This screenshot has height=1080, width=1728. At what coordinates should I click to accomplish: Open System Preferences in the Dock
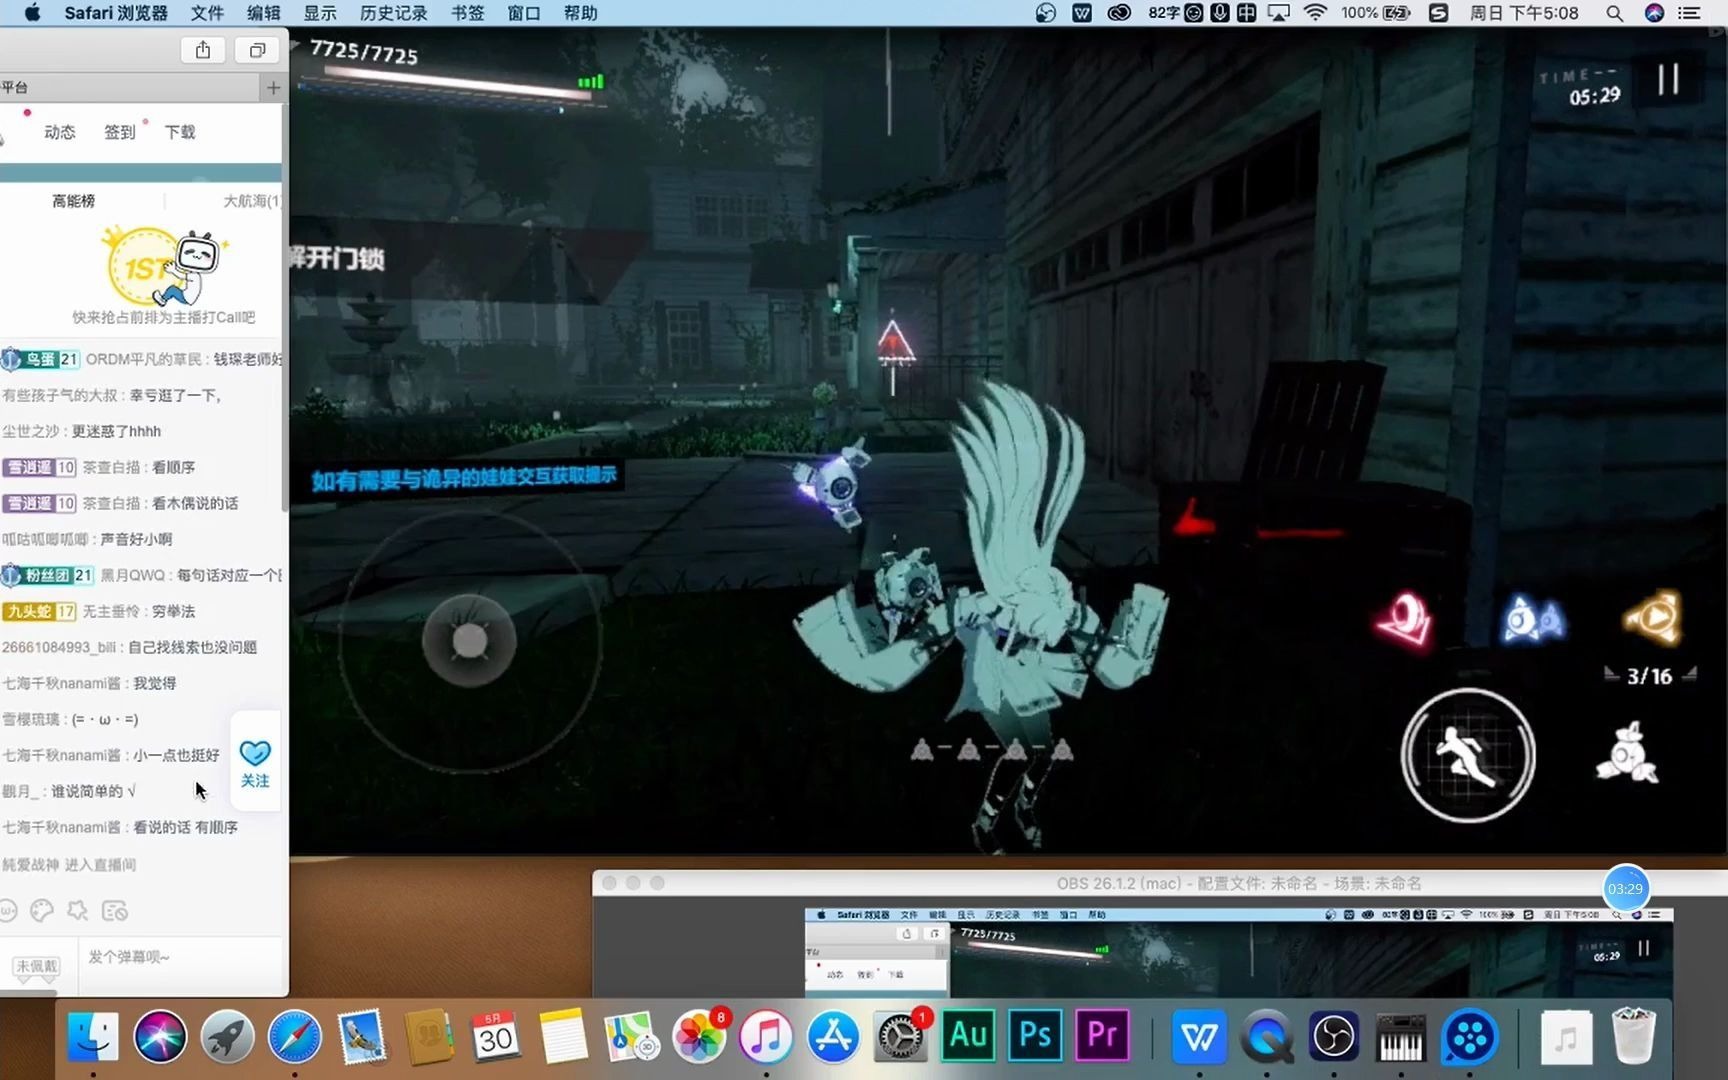(x=900, y=1036)
